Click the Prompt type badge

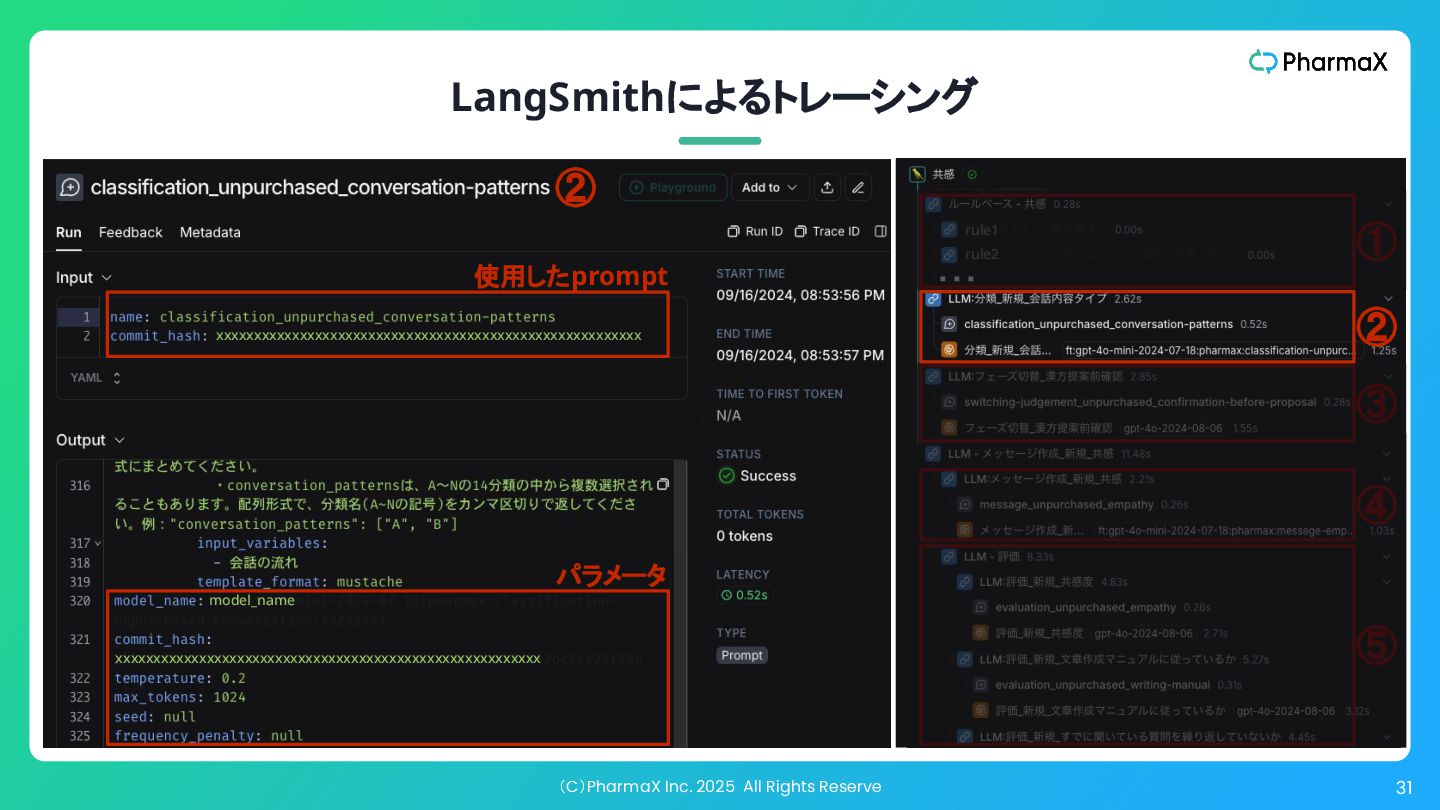741,655
